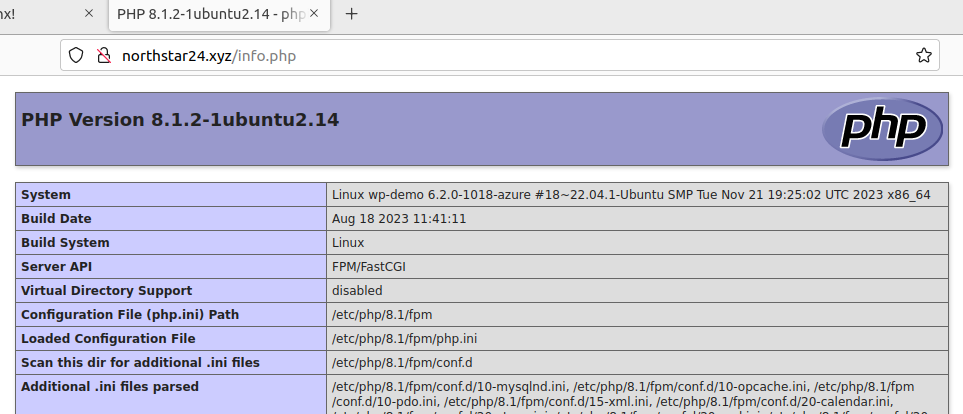Viewport: 963px width, 414px height.
Task: Click the PHP logo image
Action: coord(882,129)
